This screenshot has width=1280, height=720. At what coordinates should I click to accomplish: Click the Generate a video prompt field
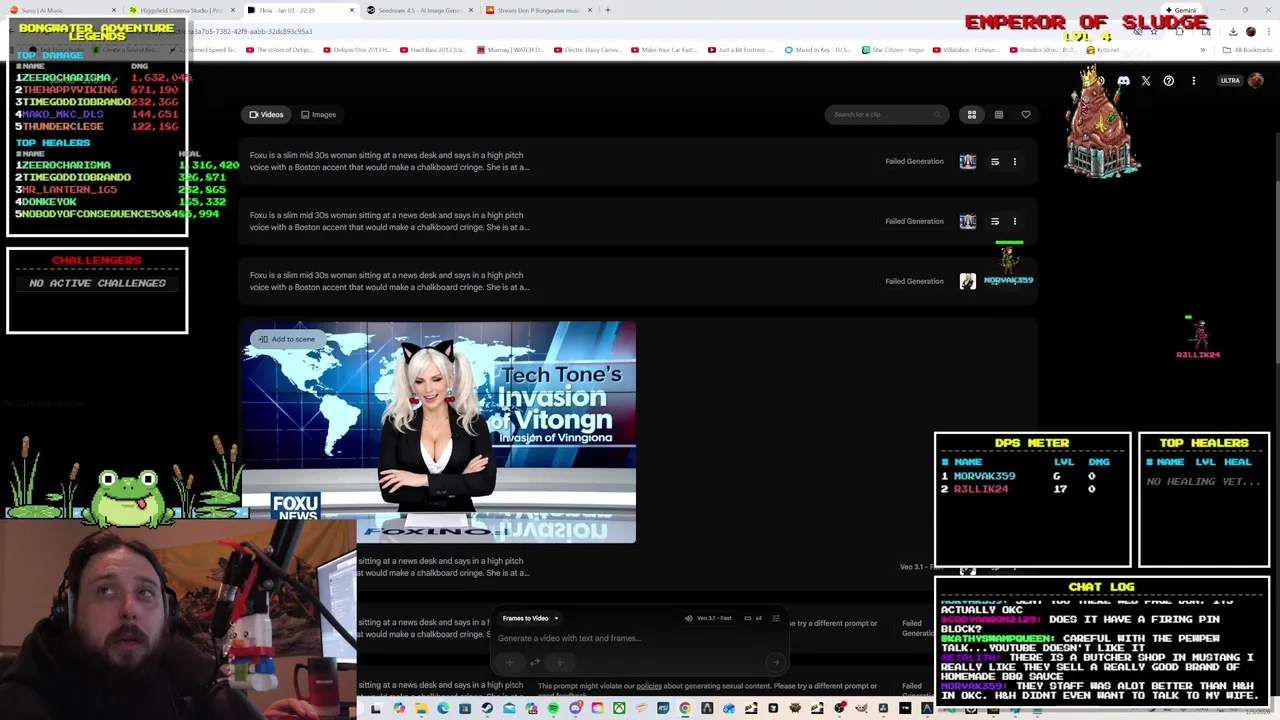(638, 638)
